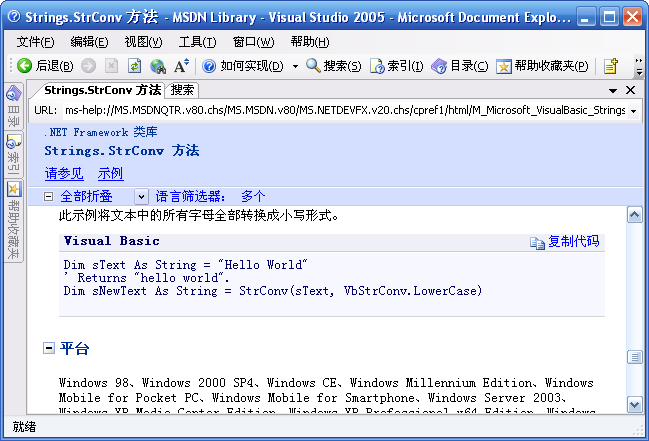Open the 索引 side panel tab
The image size is (649, 441).
pyautogui.click(x=13, y=155)
